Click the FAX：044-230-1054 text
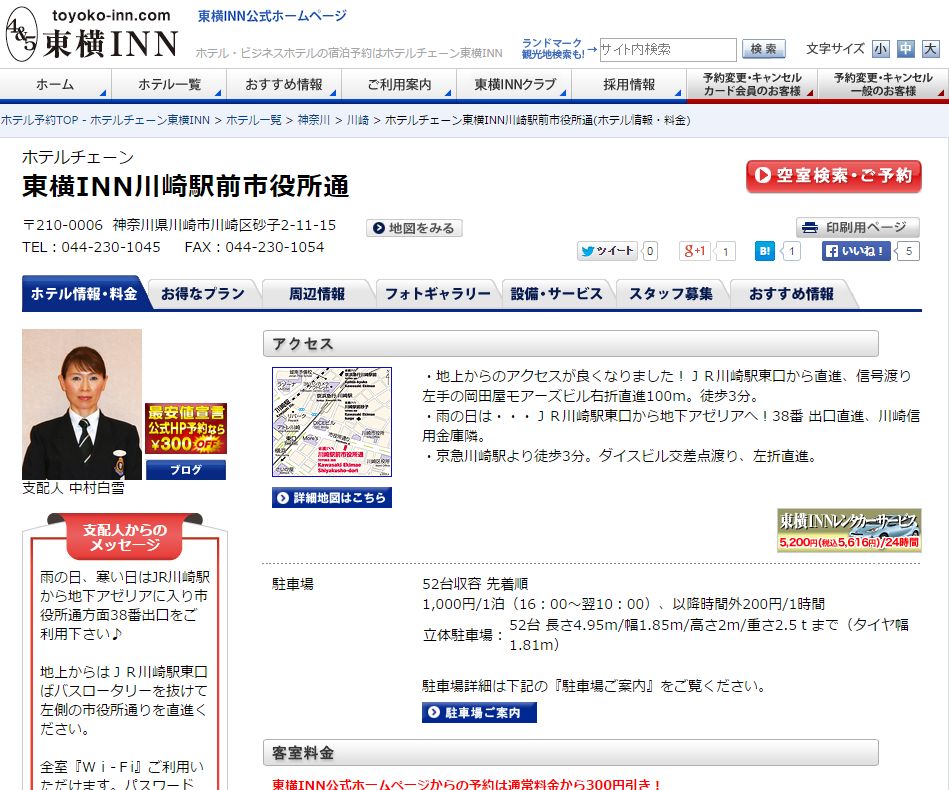This screenshot has height=790, width=949. pos(254,247)
